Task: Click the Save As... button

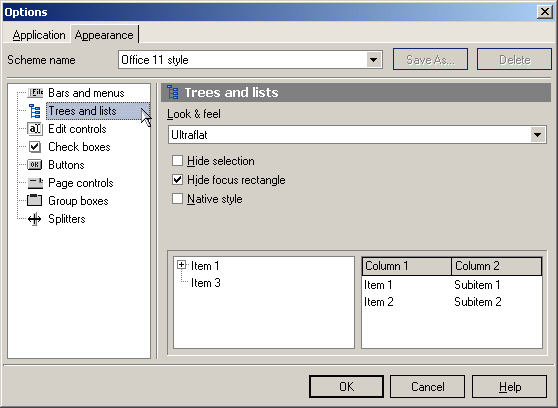Action: coord(430,59)
